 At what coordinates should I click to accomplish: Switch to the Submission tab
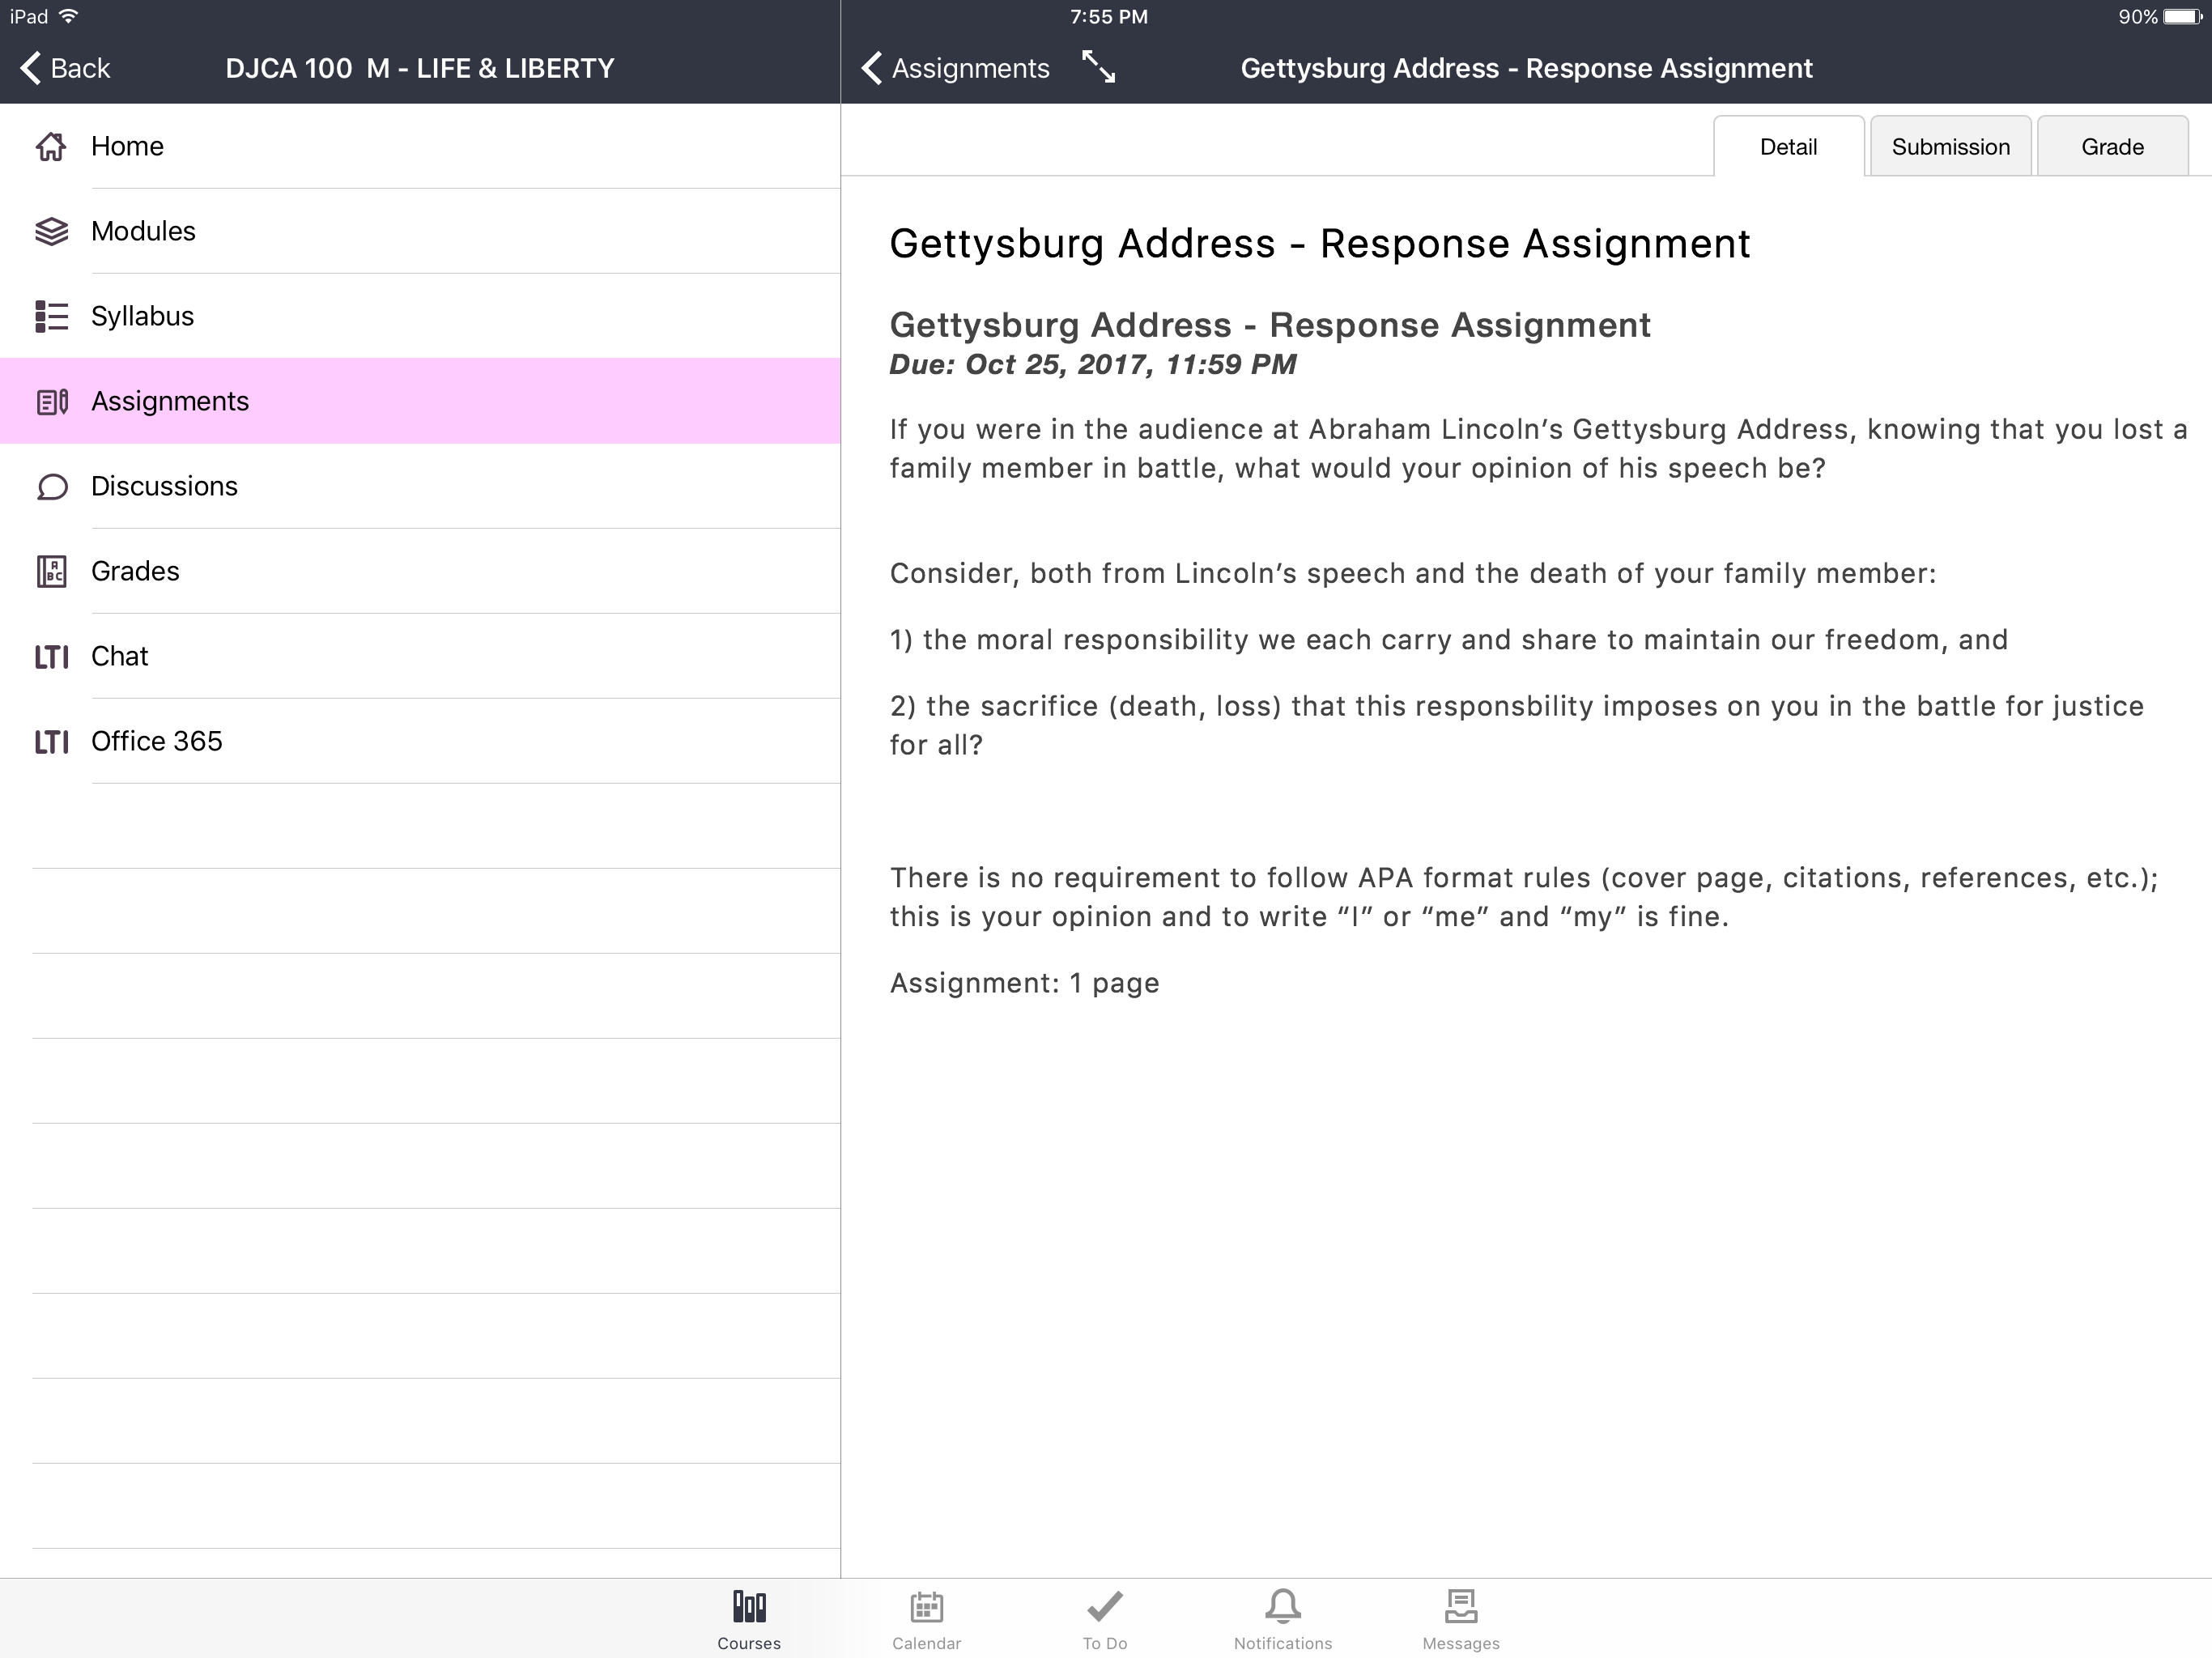pos(1950,147)
